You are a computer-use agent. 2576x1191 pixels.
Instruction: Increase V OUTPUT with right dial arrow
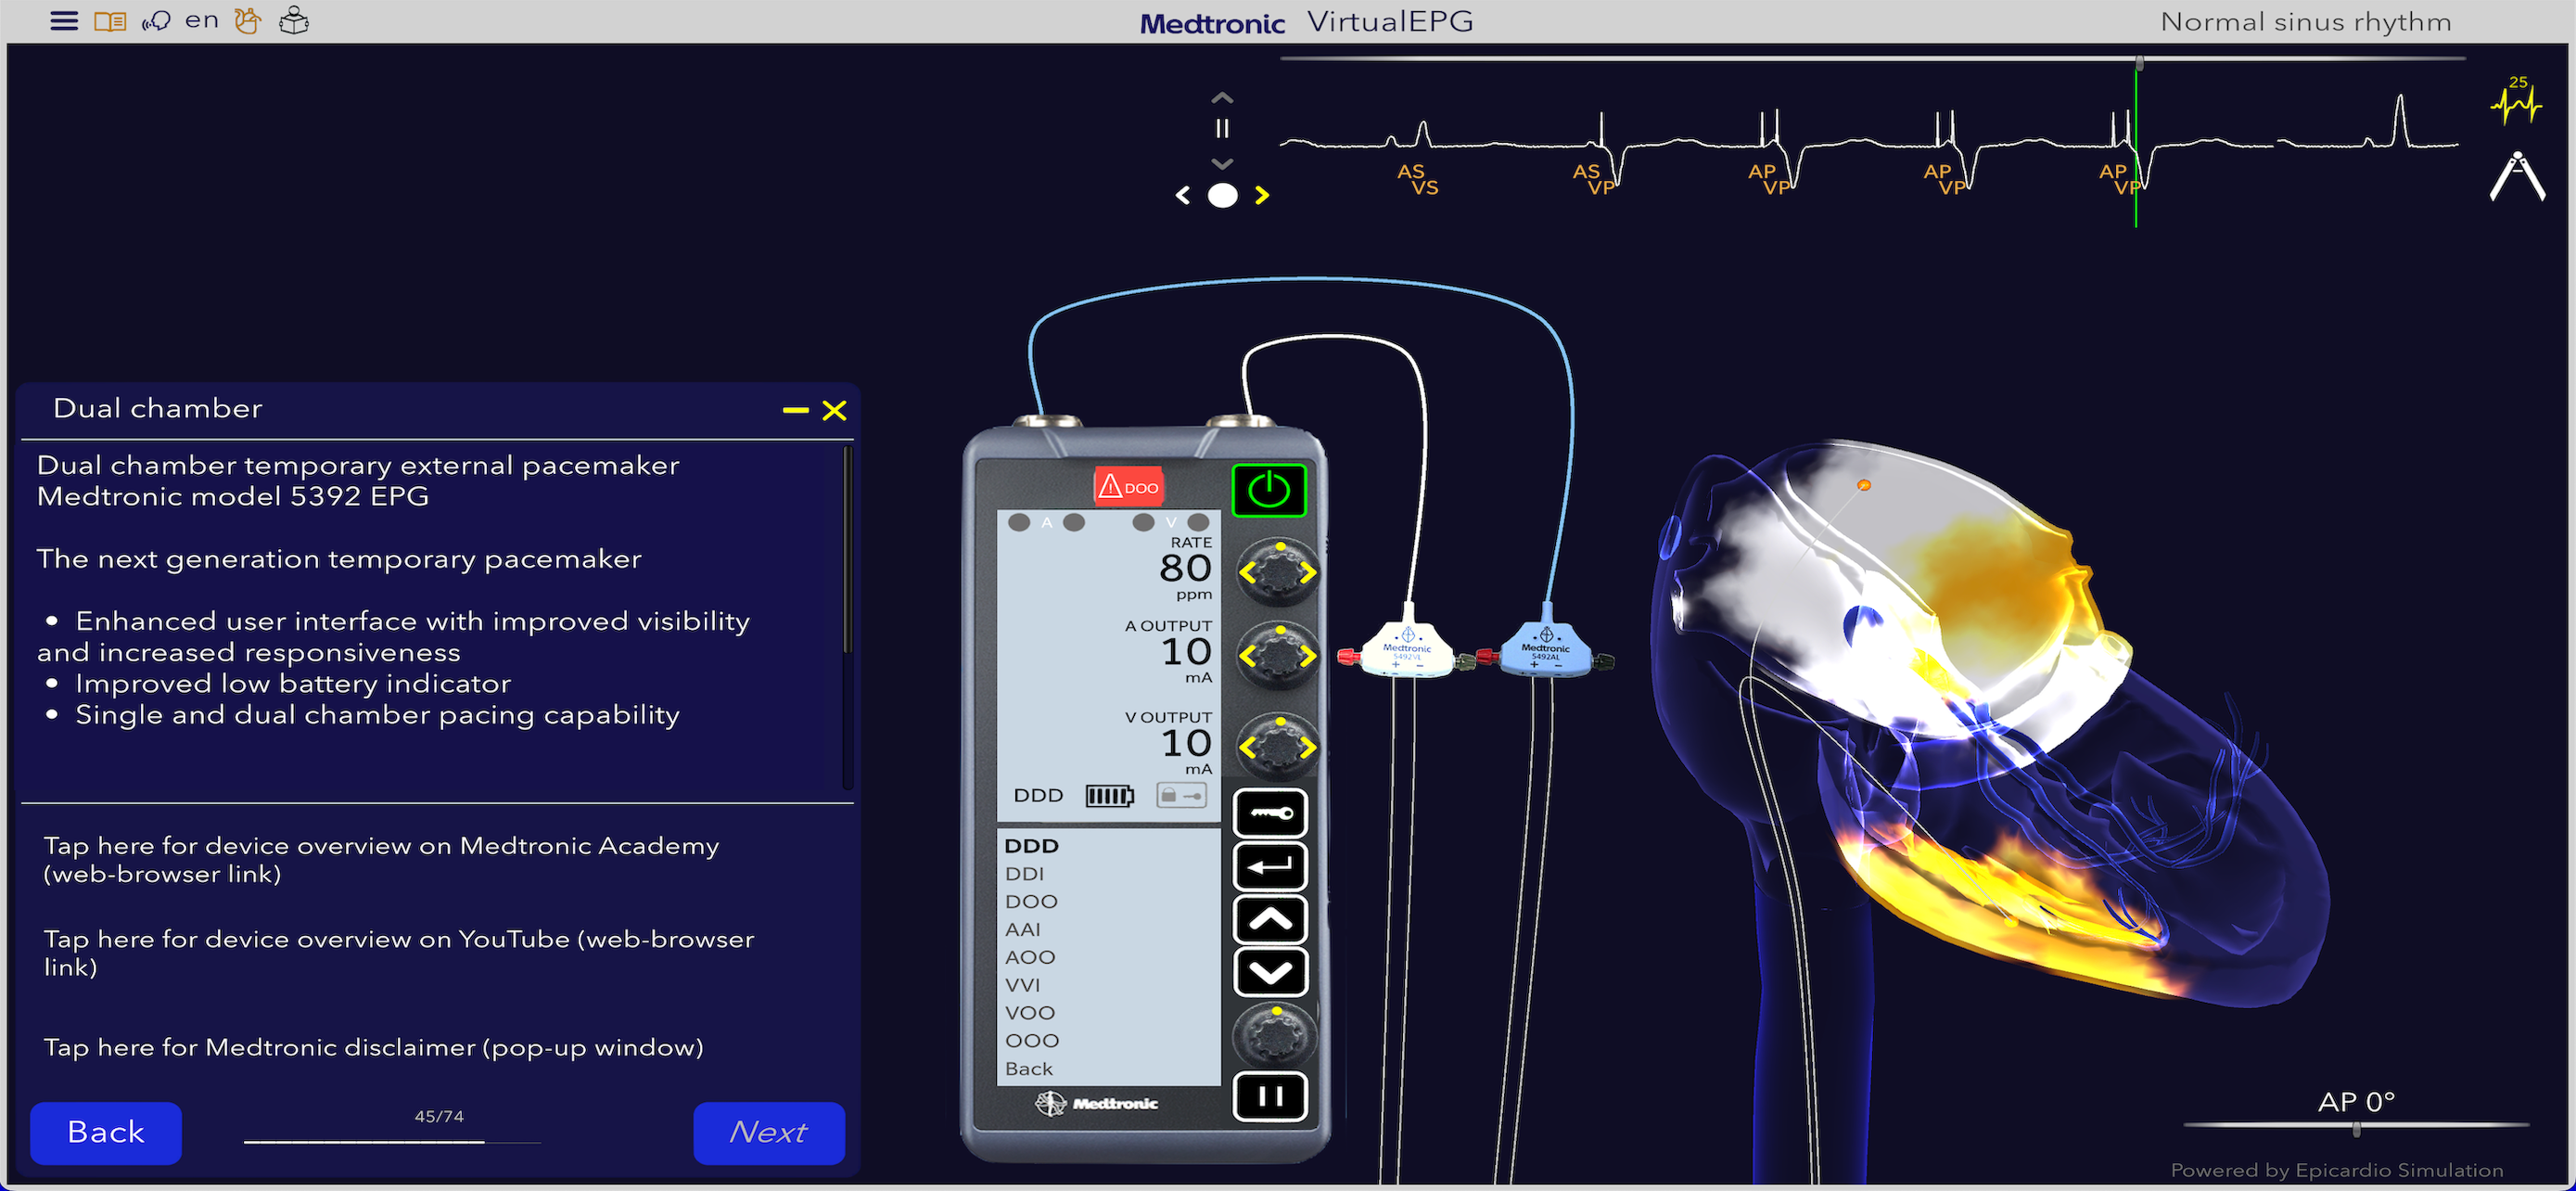coord(1308,748)
